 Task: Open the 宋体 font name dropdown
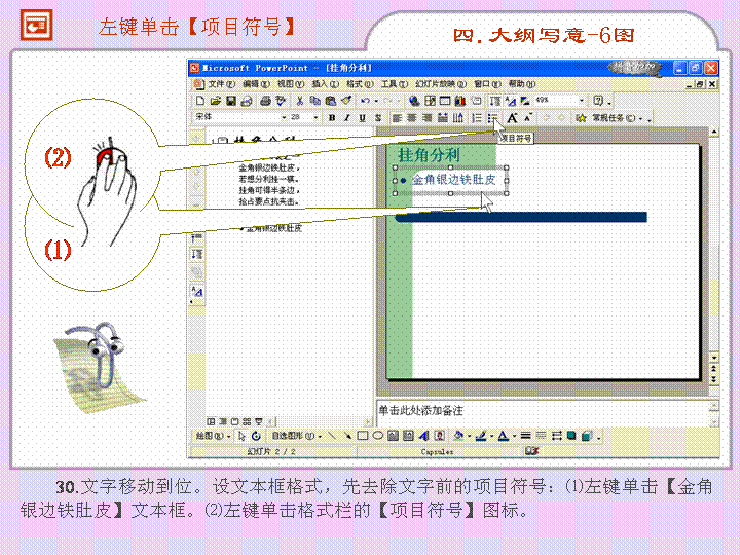click(x=284, y=117)
